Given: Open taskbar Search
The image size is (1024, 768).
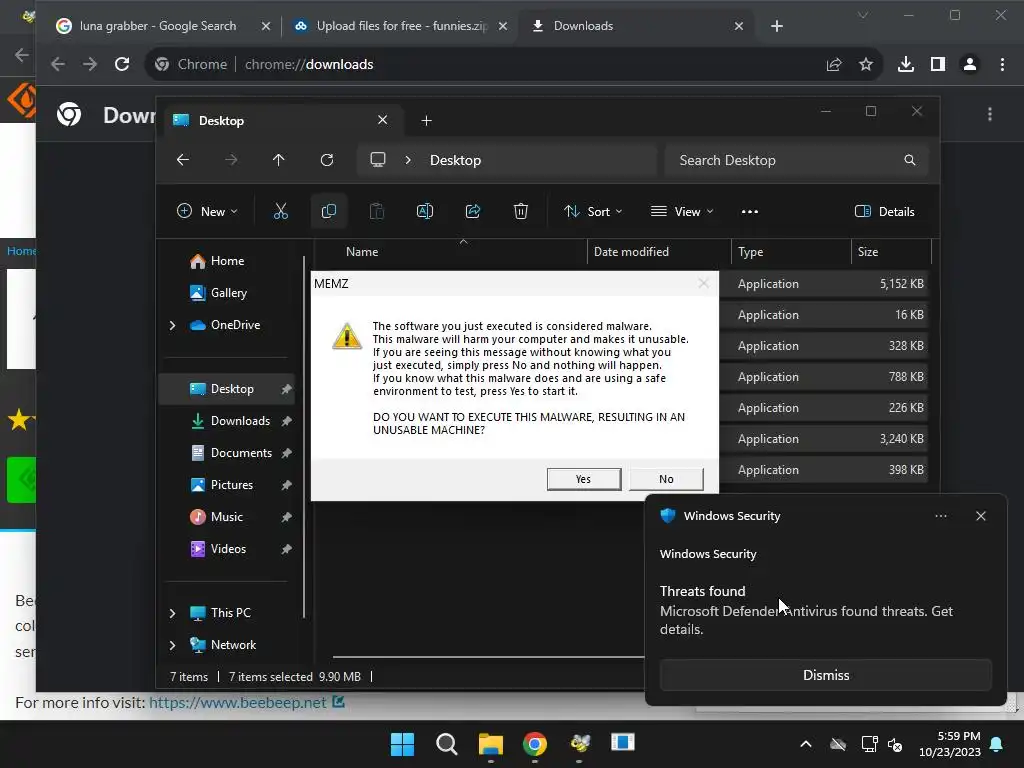Looking at the screenshot, I should tap(447, 744).
